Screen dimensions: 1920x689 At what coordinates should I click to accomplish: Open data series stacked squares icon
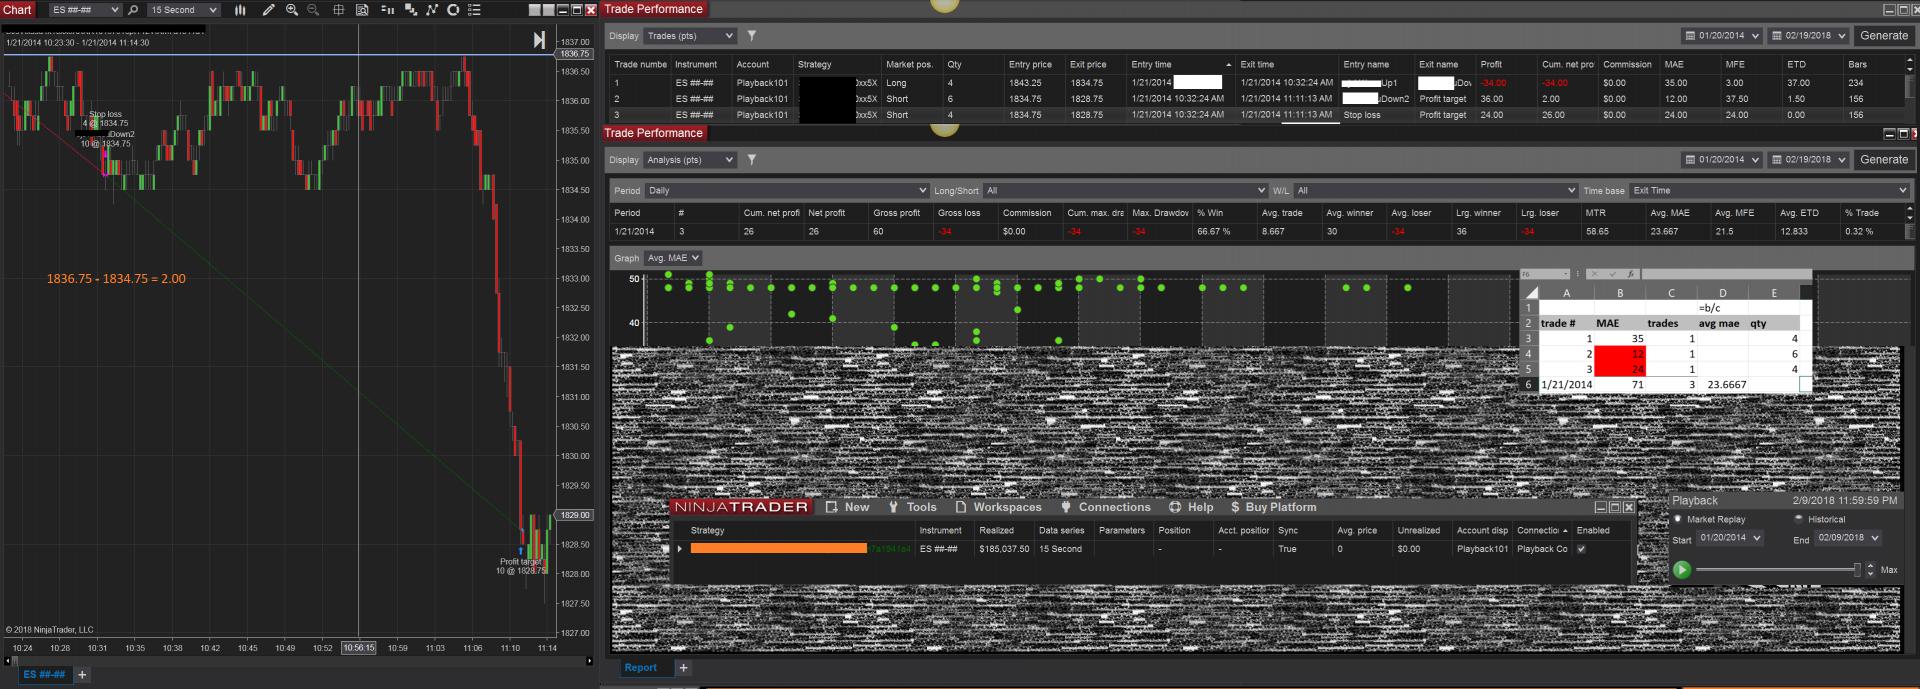pyautogui.click(x=410, y=10)
